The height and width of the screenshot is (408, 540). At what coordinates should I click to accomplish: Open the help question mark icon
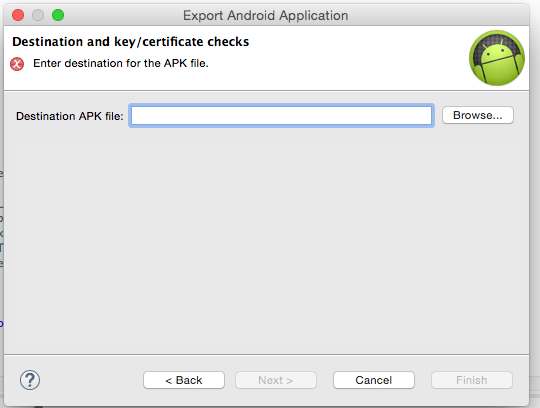30,380
